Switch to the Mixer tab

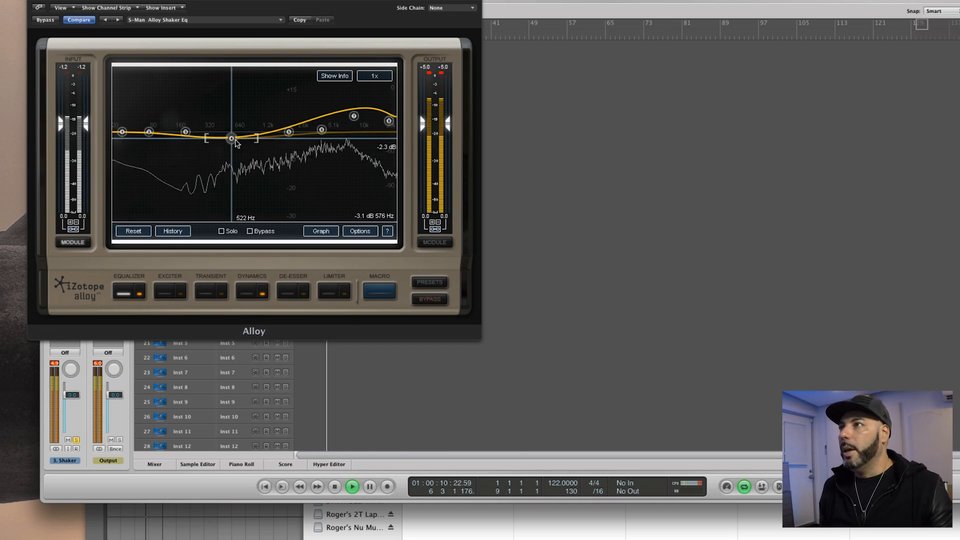[154, 464]
